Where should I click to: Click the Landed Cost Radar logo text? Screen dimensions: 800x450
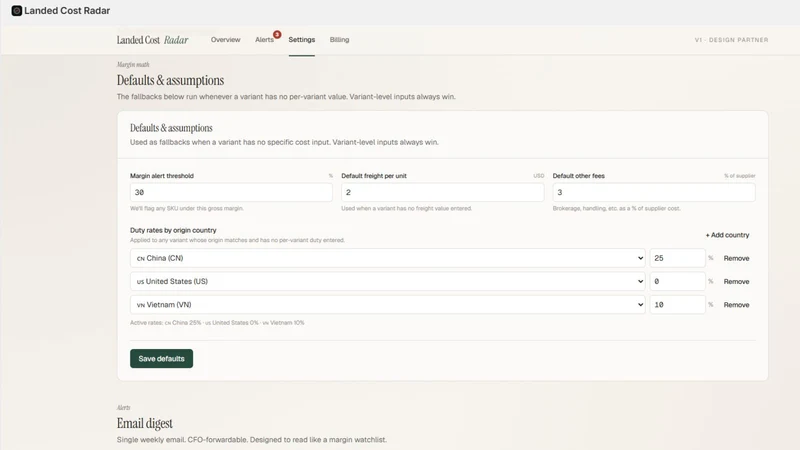(x=153, y=40)
